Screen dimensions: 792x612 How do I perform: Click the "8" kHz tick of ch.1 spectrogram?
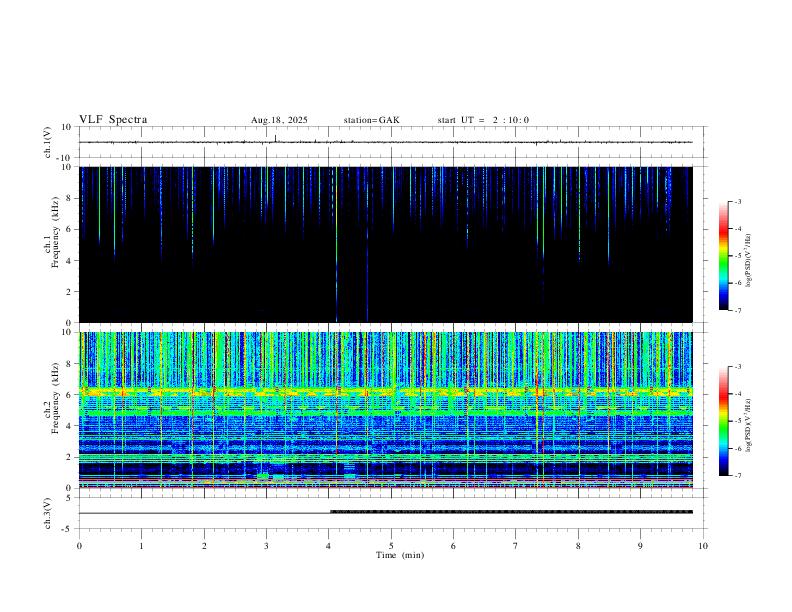[x=70, y=198]
